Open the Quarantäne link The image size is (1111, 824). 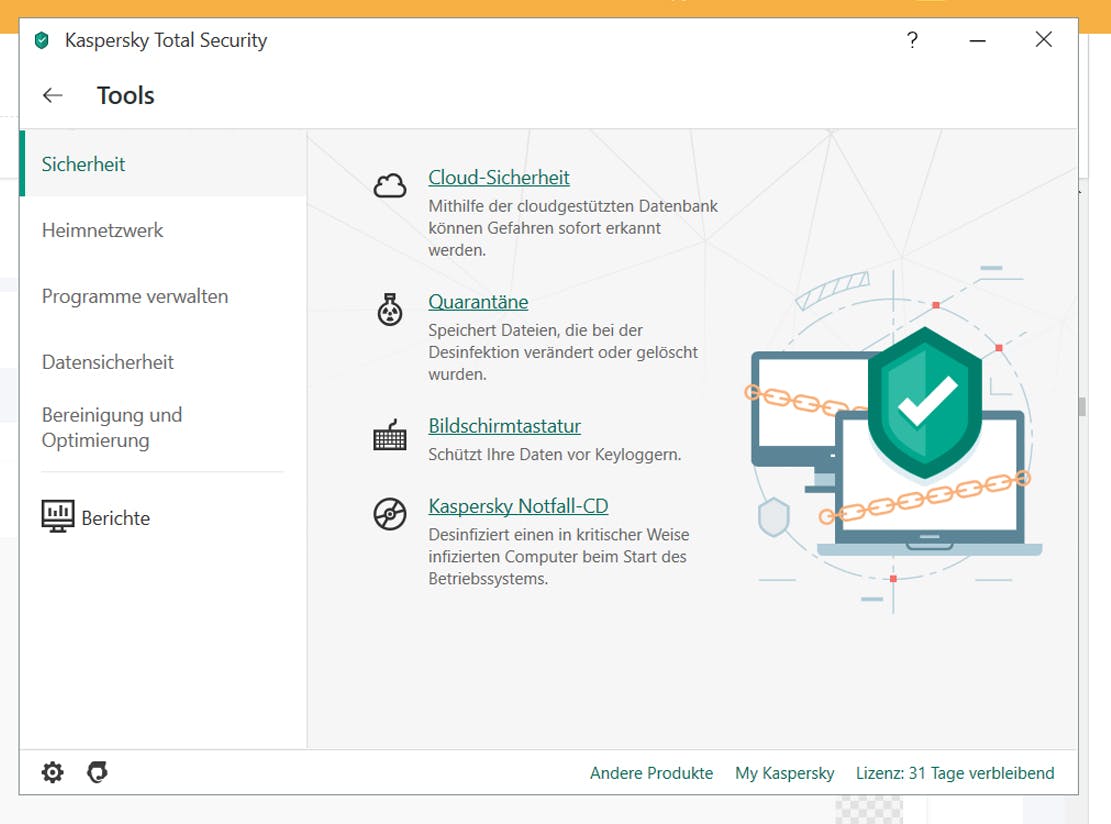478,301
